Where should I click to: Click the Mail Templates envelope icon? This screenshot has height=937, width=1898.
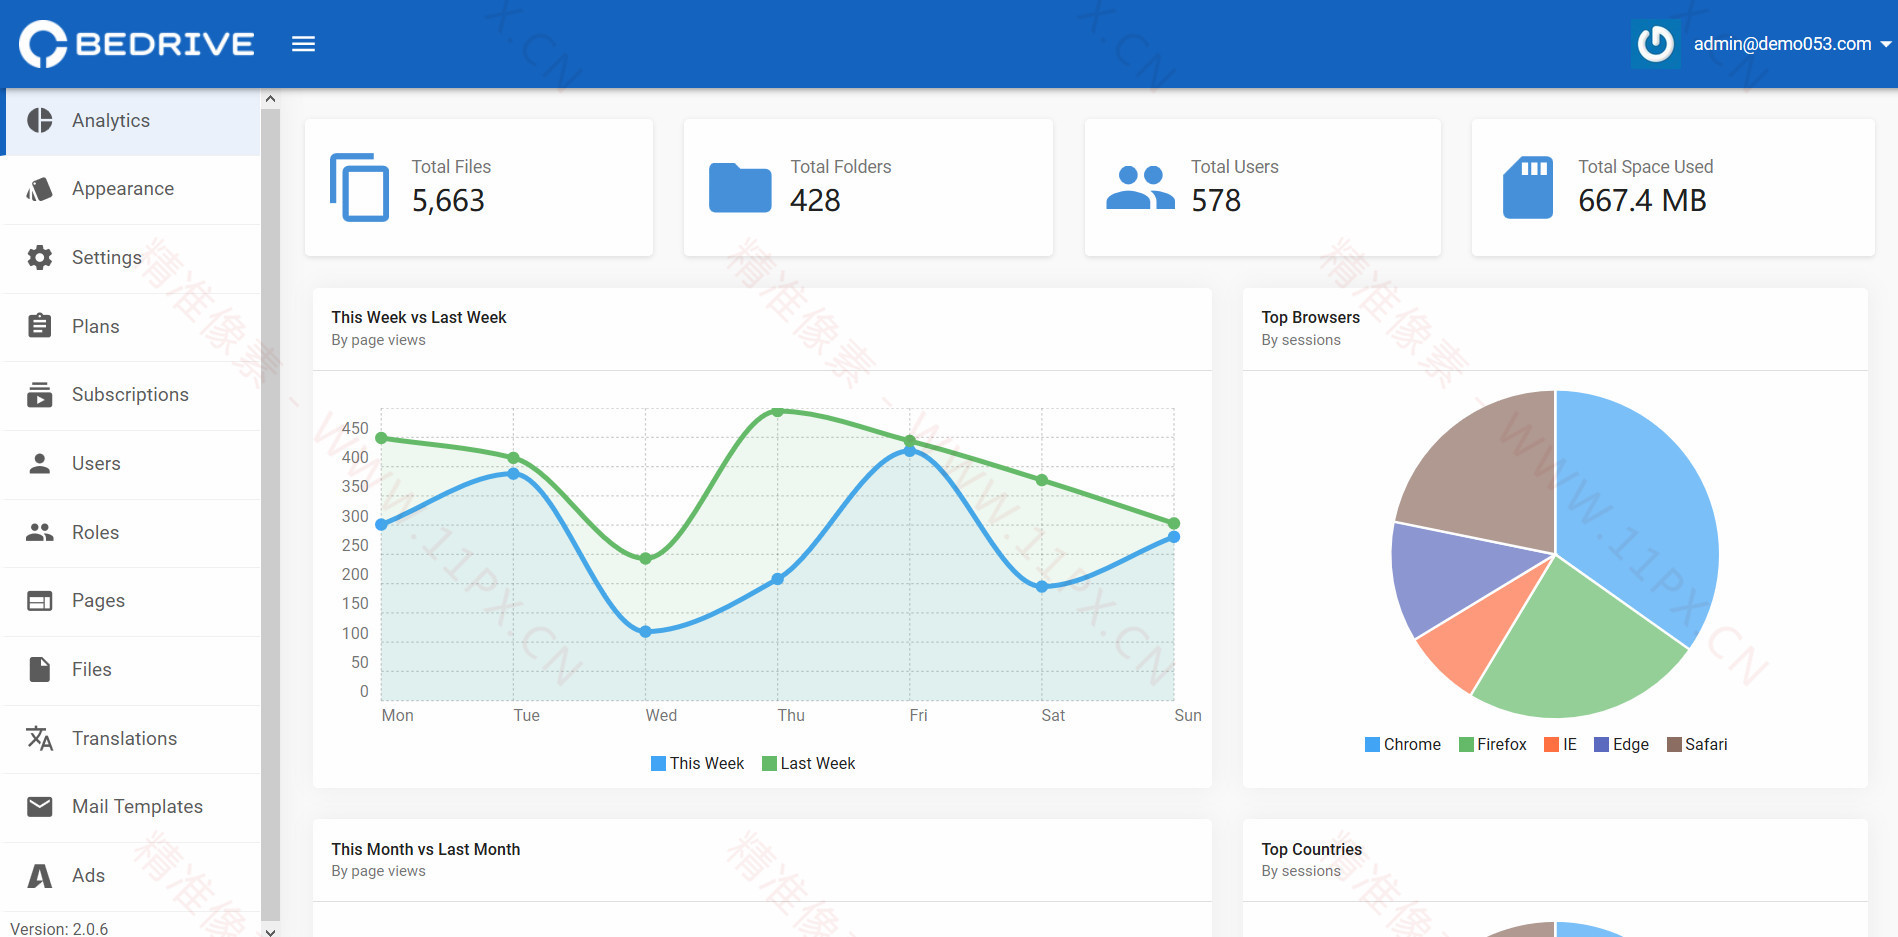tap(40, 806)
